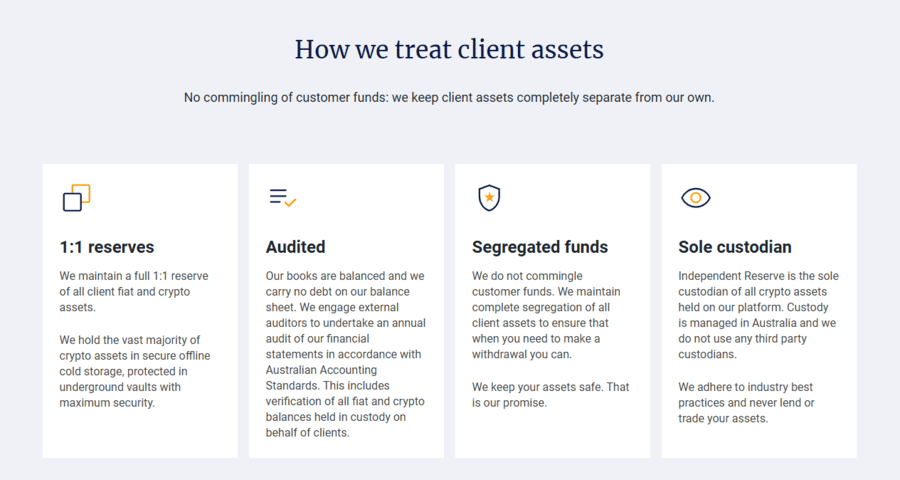Click the "How we treat client assets" title
The image size is (900, 480).
449,49
